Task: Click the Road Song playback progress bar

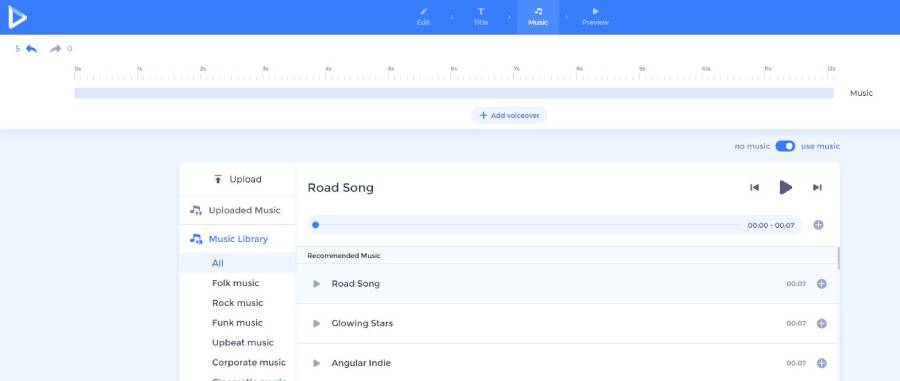Action: coord(527,225)
